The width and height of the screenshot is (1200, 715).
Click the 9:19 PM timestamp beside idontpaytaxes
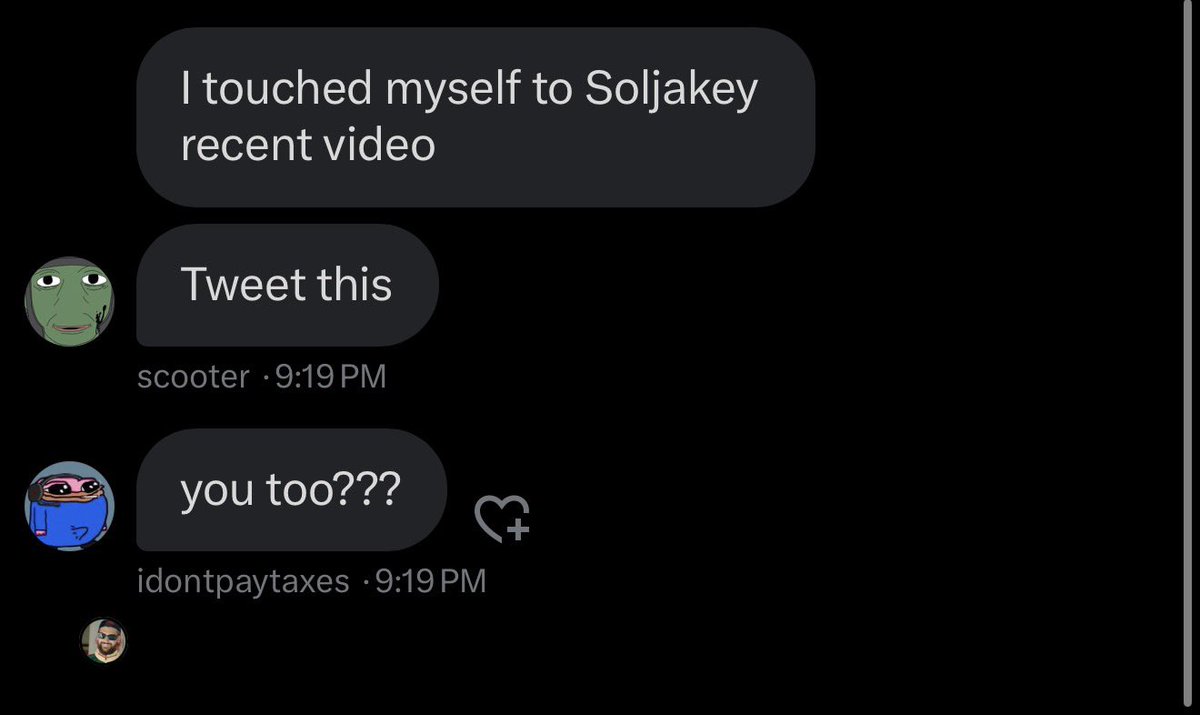[430, 581]
